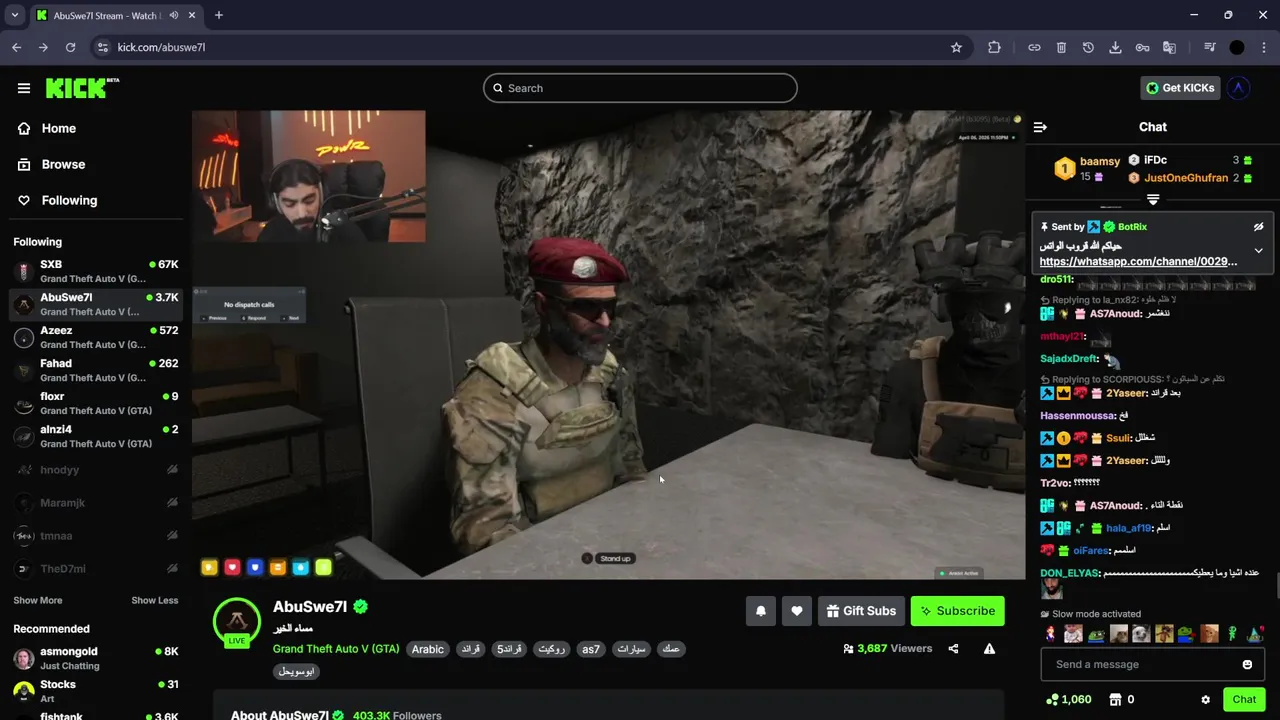Click the KICK logo

pos(82,88)
